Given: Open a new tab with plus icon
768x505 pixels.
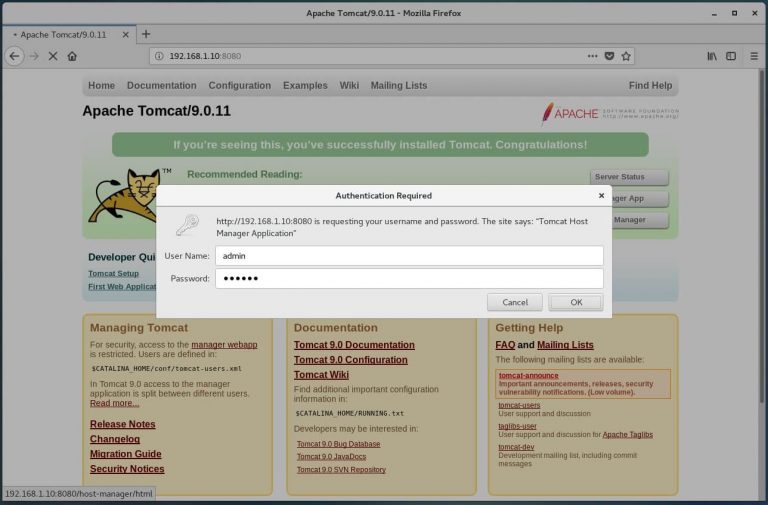Looking at the screenshot, I should [x=146, y=34].
